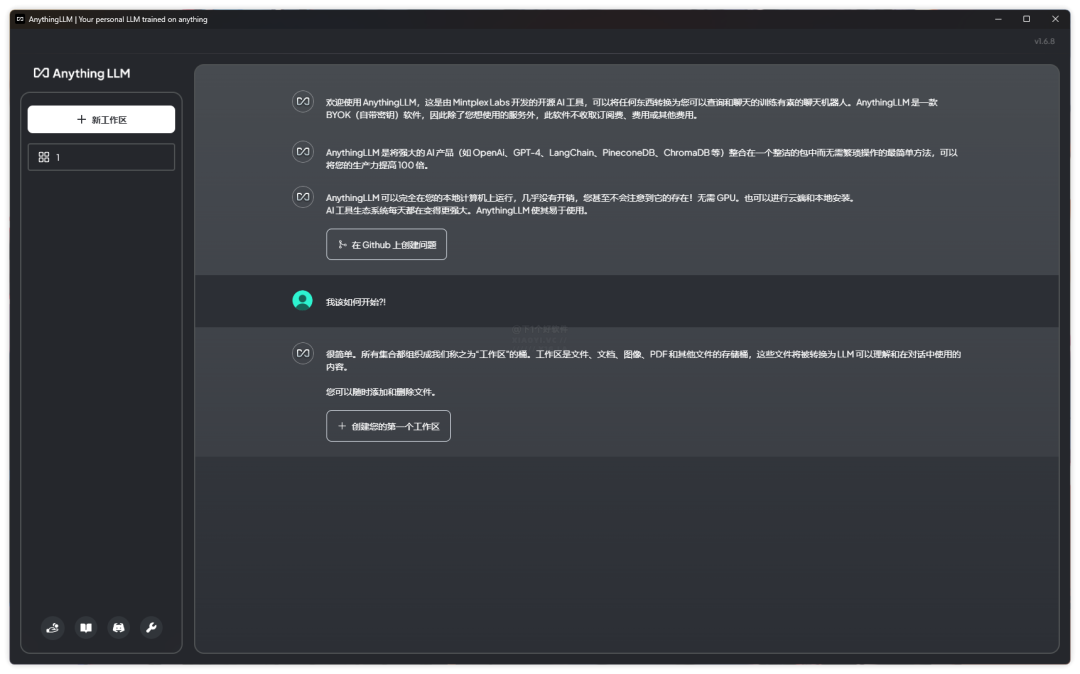1080x674 pixels.
Task: Click 在 Github 上创建问题 button
Action: point(386,244)
